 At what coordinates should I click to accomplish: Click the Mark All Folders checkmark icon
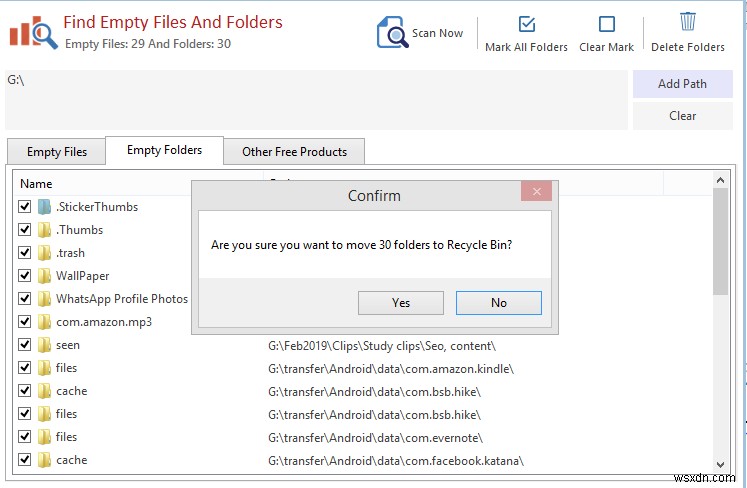click(527, 24)
